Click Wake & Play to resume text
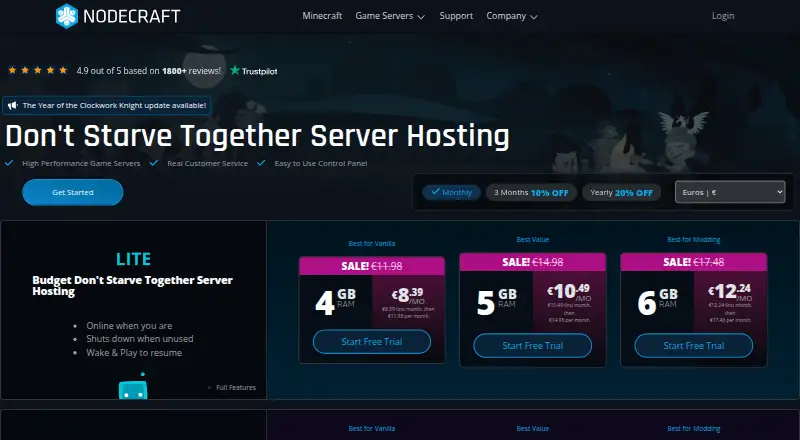Image resolution: width=800 pixels, height=440 pixels. point(134,353)
